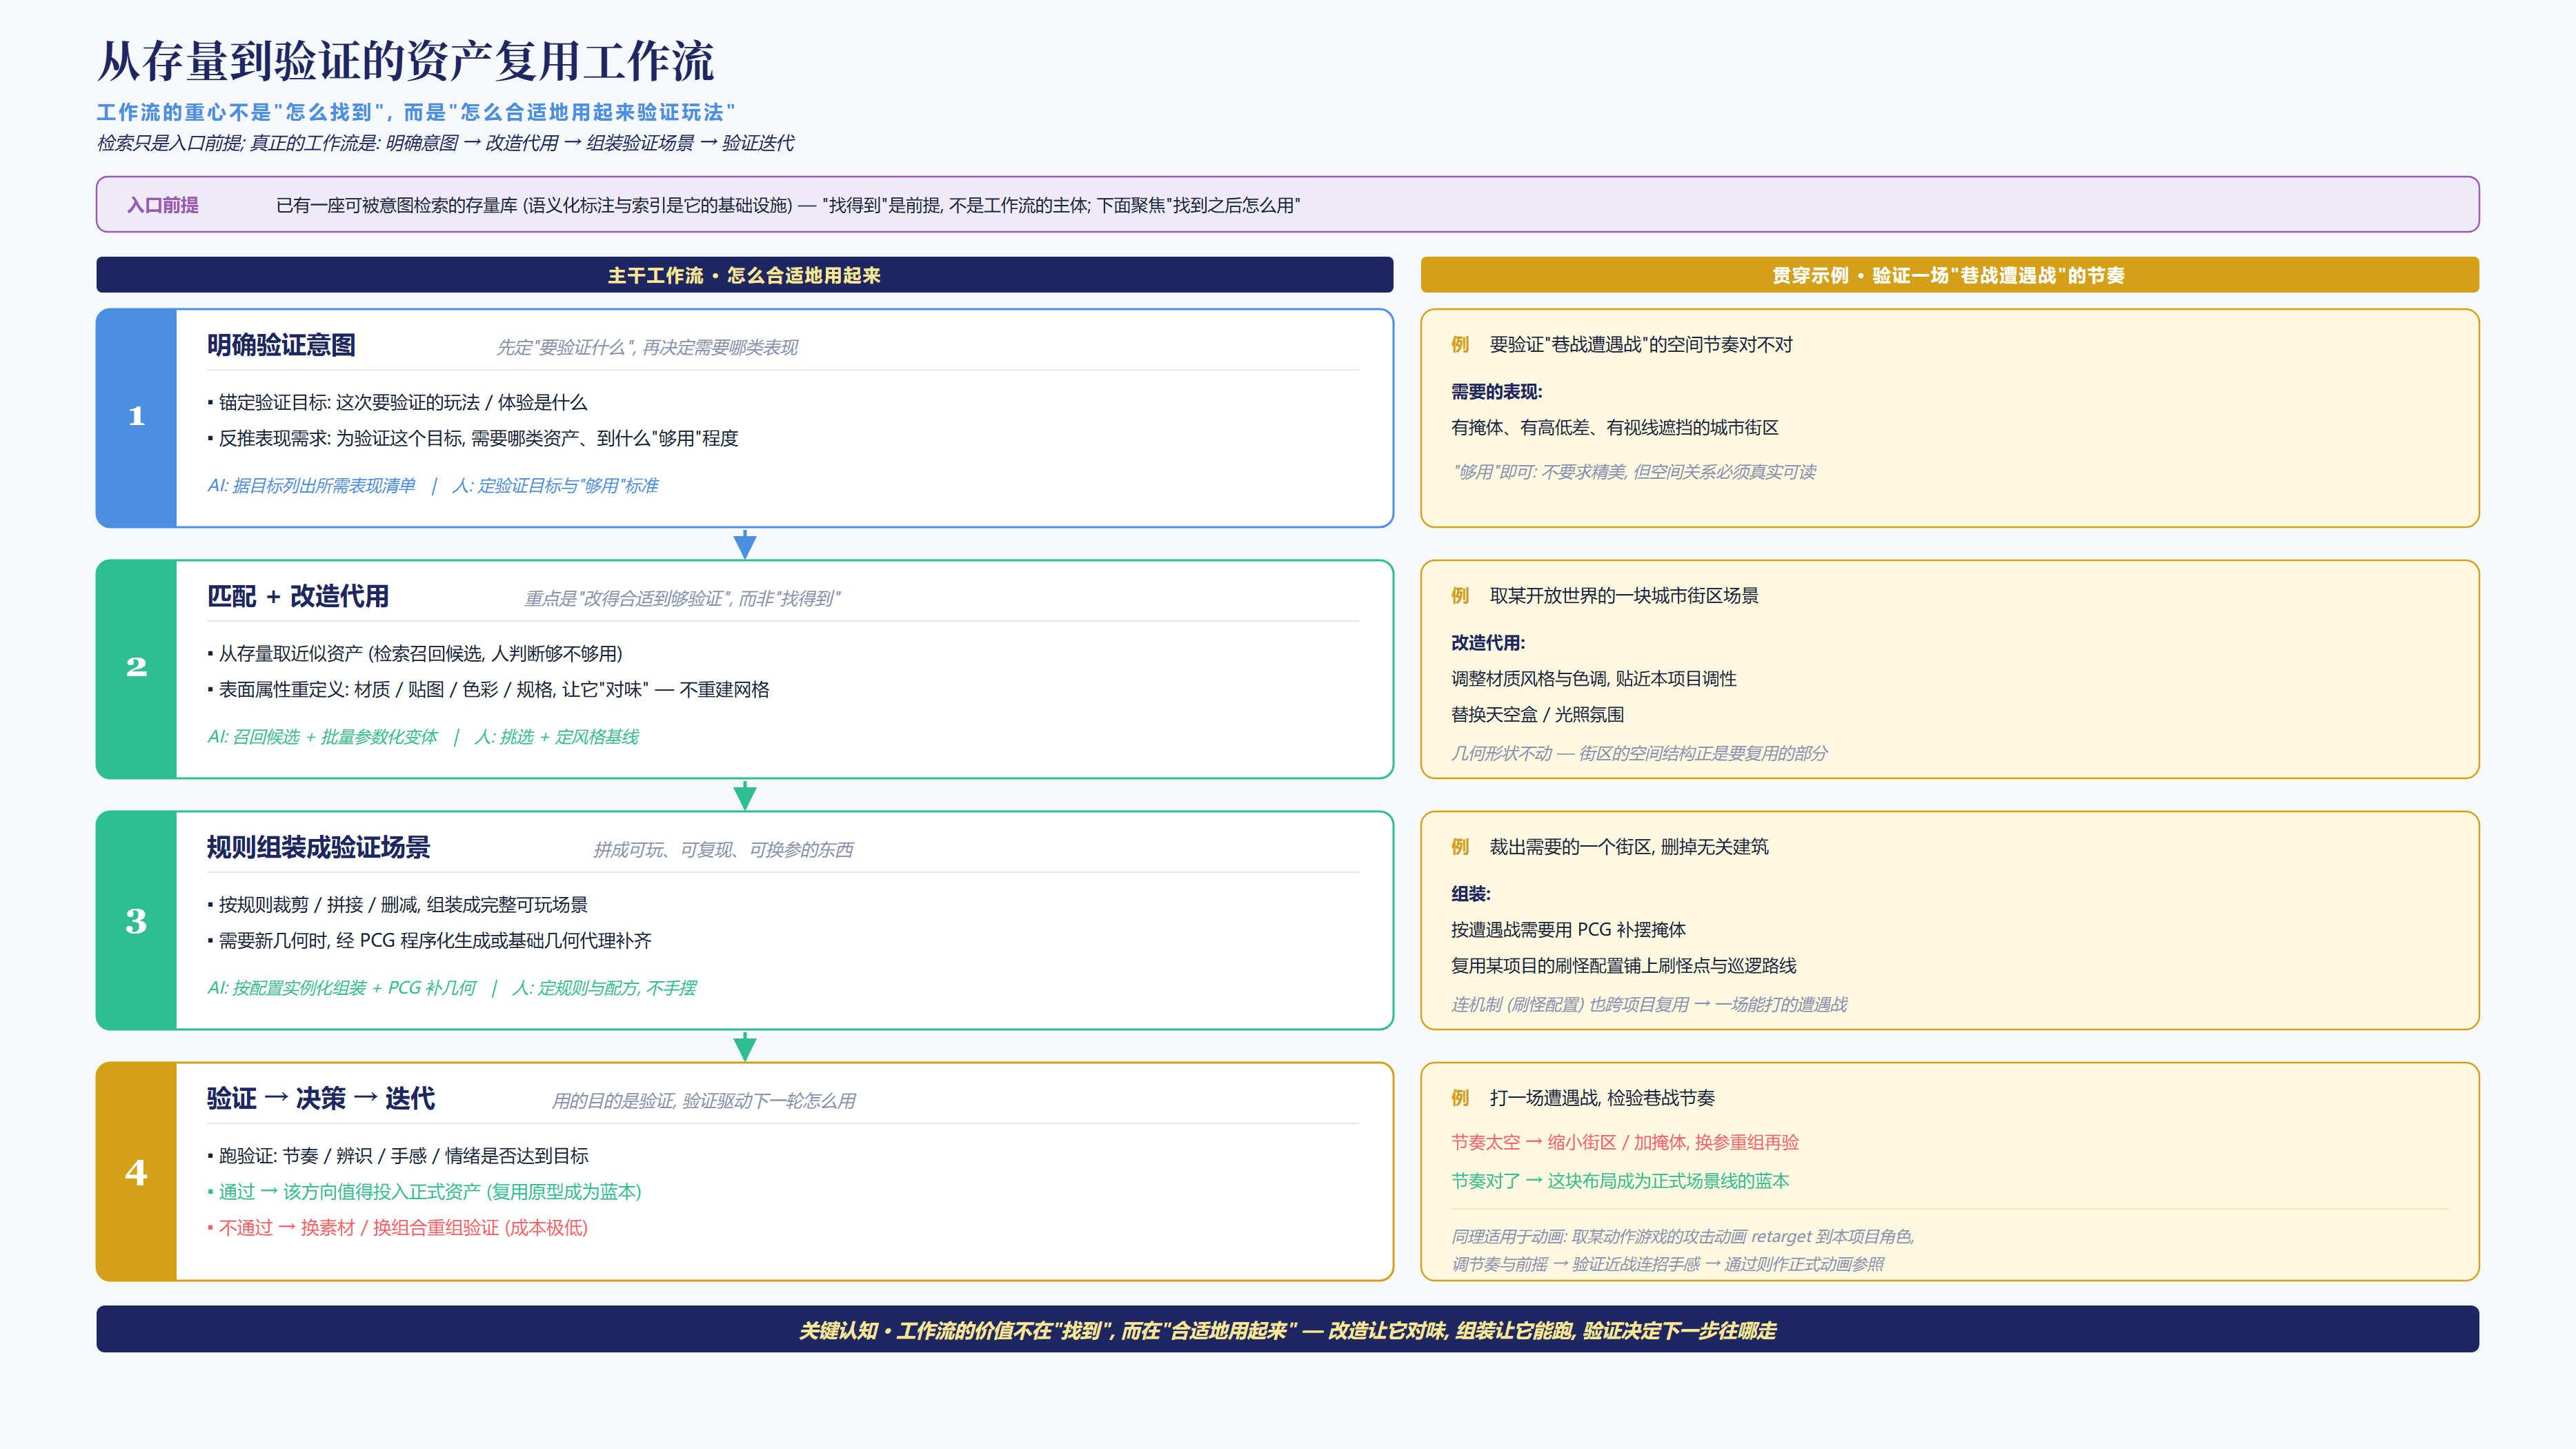2576x1449 pixels.
Task: Click the note 重点是改得合适到够验证
Action: (682, 598)
